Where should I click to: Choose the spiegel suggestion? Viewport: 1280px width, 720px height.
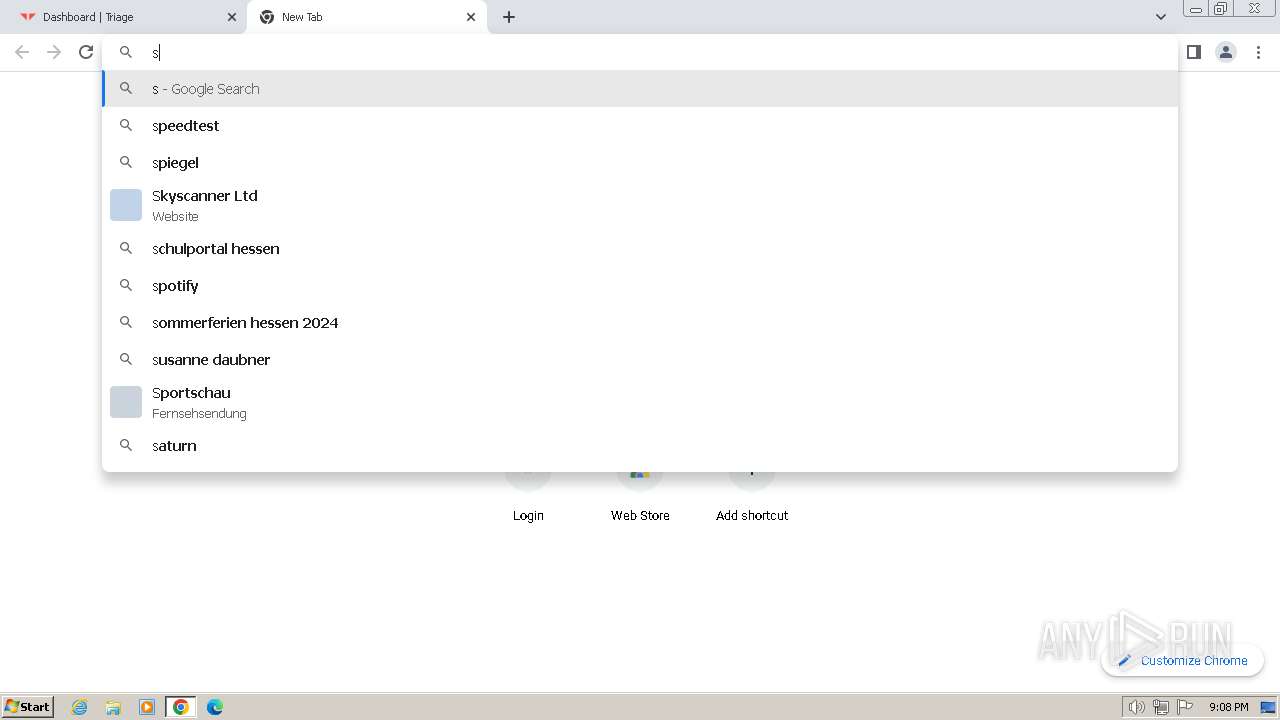tap(640, 162)
